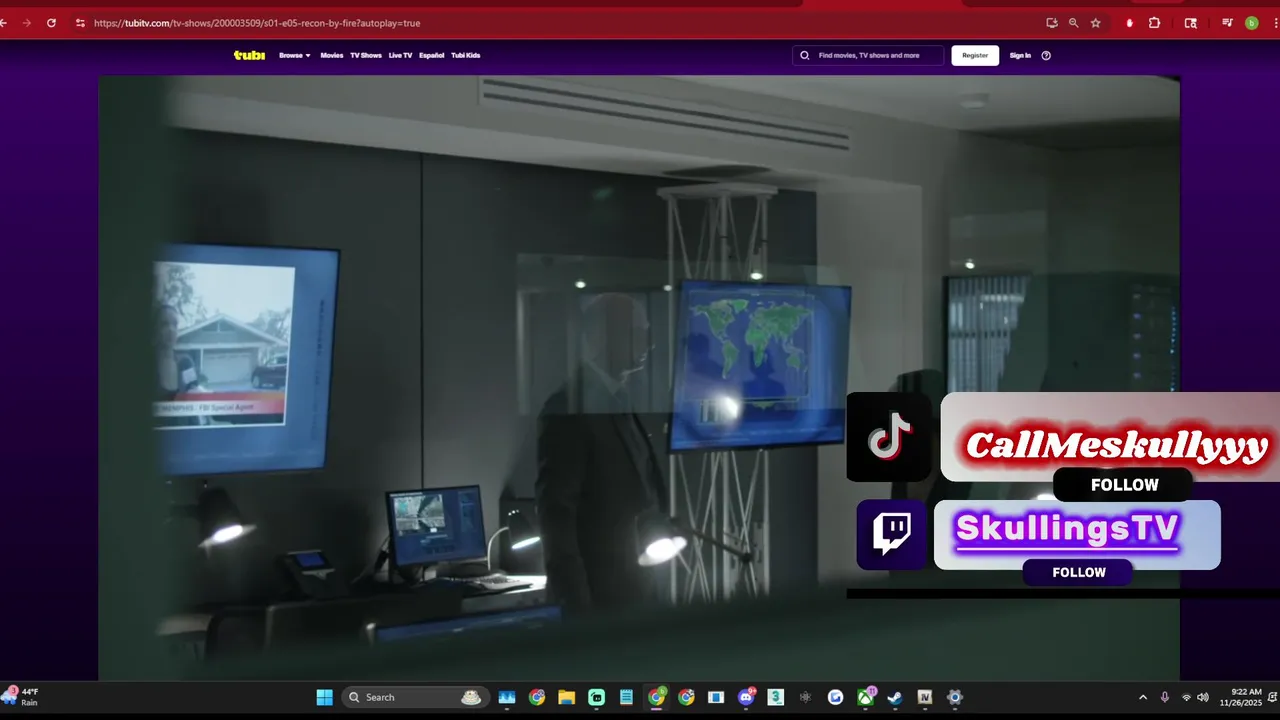The image size is (1280, 720).
Task: Click the video player to pause playback
Action: tap(639, 378)
